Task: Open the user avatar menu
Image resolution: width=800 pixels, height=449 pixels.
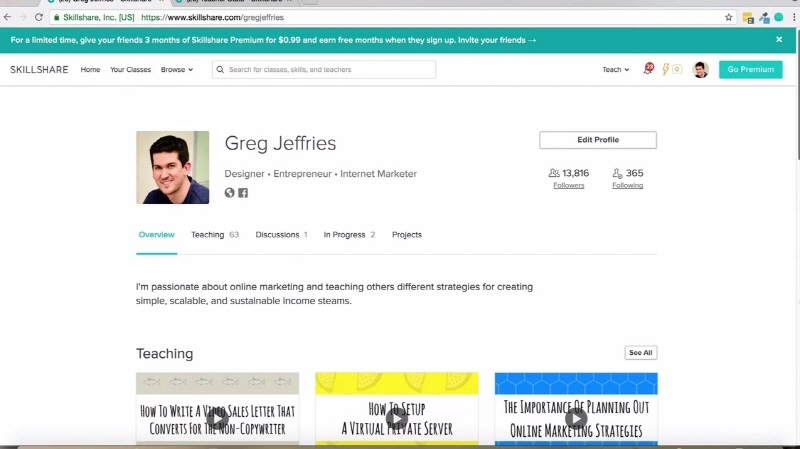Action: click(x=701, y=69)
